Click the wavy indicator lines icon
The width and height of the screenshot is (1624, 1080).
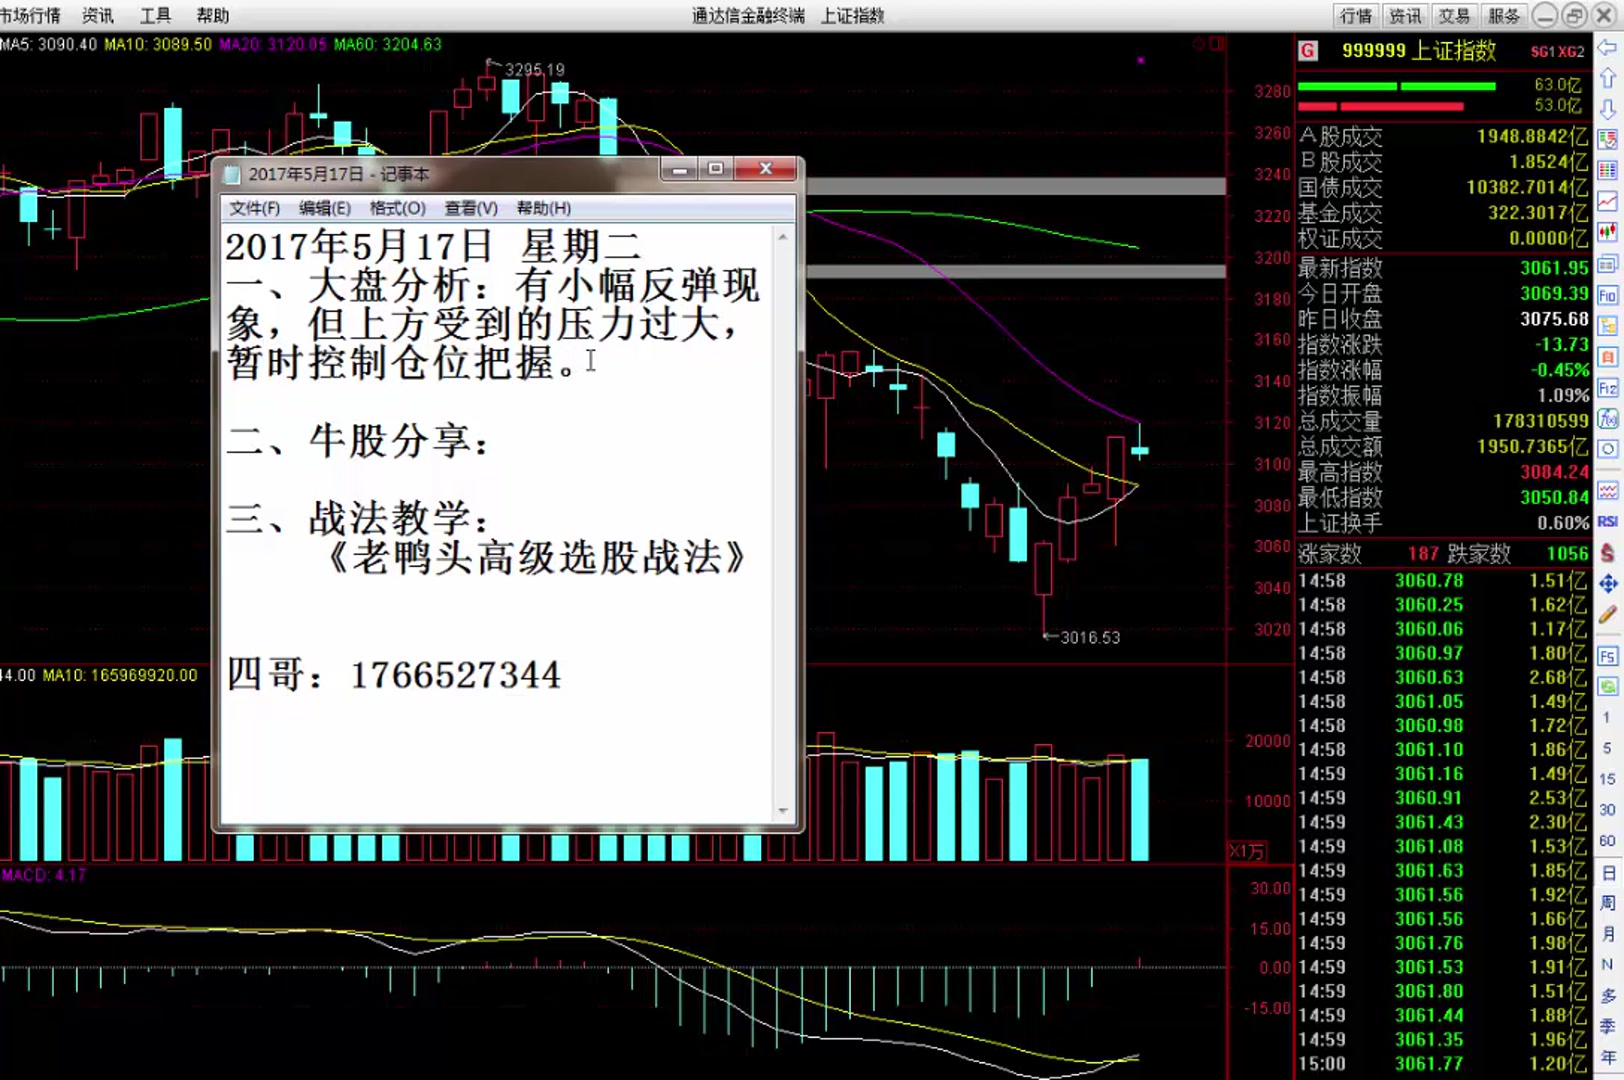pos(1608,490)
